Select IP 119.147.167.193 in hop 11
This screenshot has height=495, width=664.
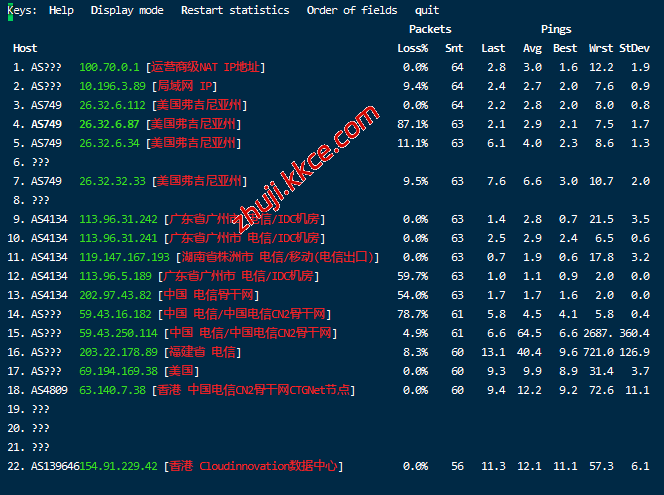[x=124, y=257]
